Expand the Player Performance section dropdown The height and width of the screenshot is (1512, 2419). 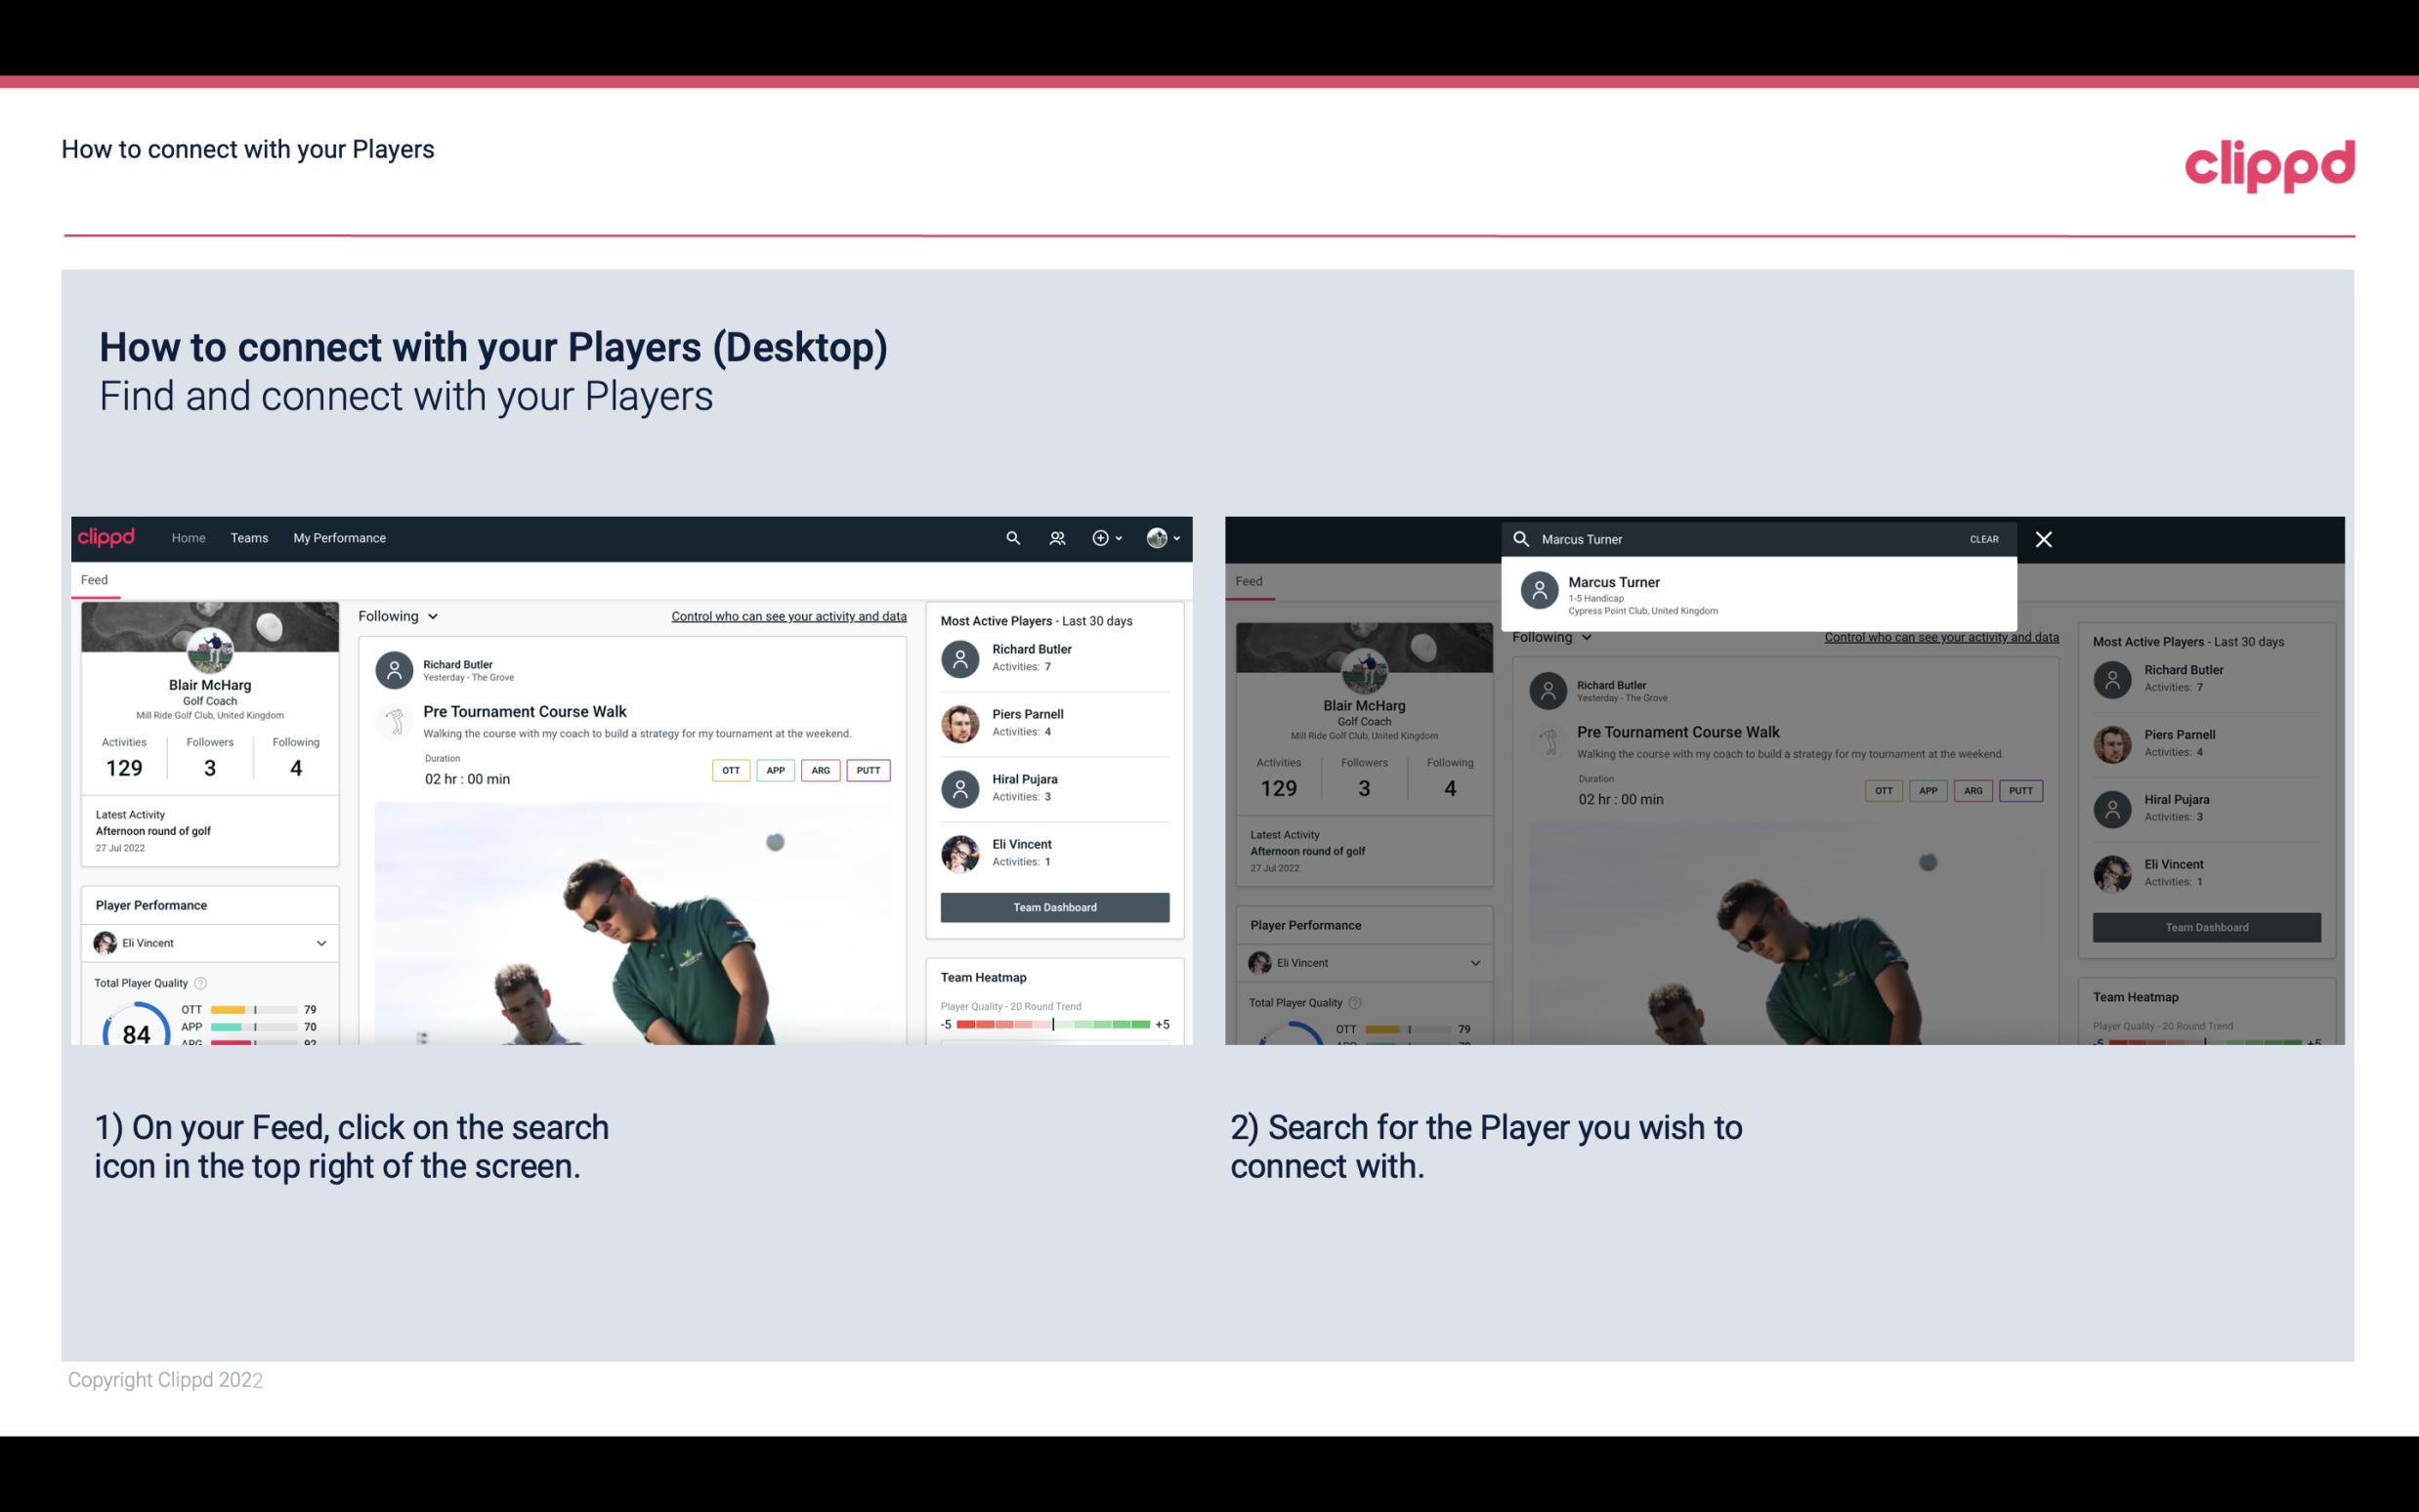(x=320, y=943)
